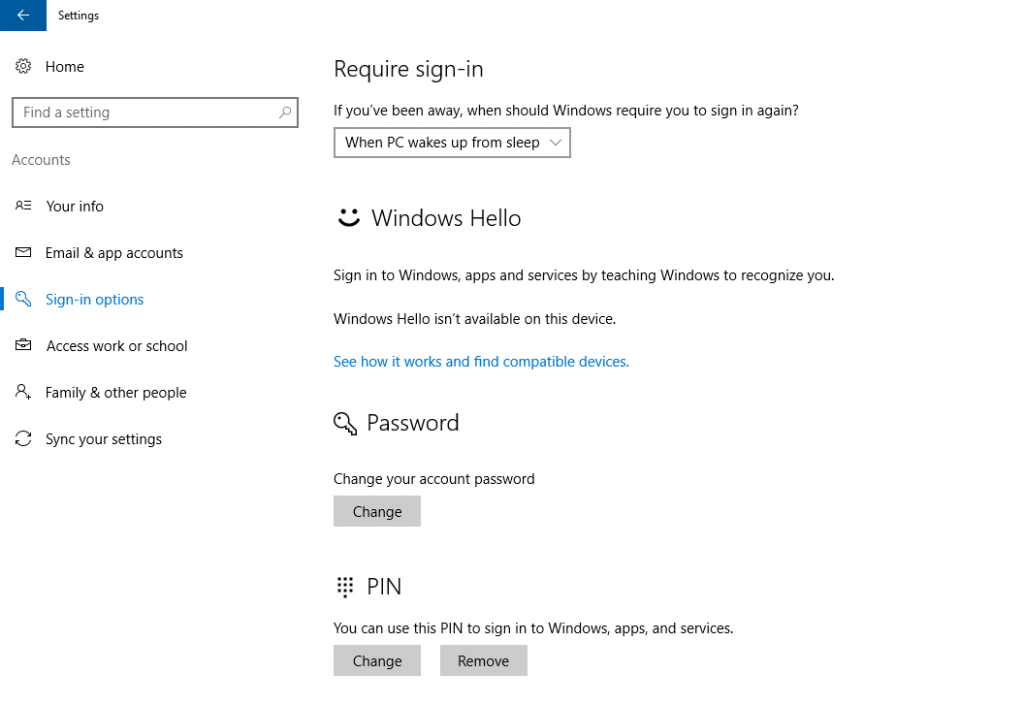Select the Email & app accounts envelope icon
Viewport: 1024px width, 706px height.
pyautogui.click(x=24, y=252)
